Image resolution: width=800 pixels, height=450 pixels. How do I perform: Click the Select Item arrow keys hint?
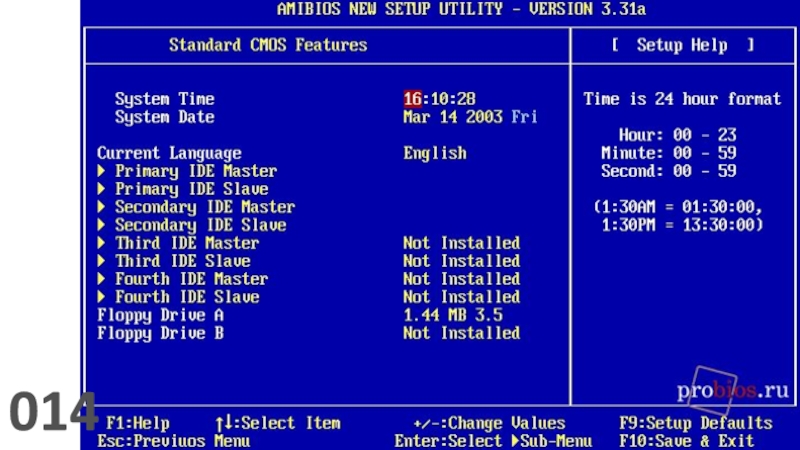[277, 423]
